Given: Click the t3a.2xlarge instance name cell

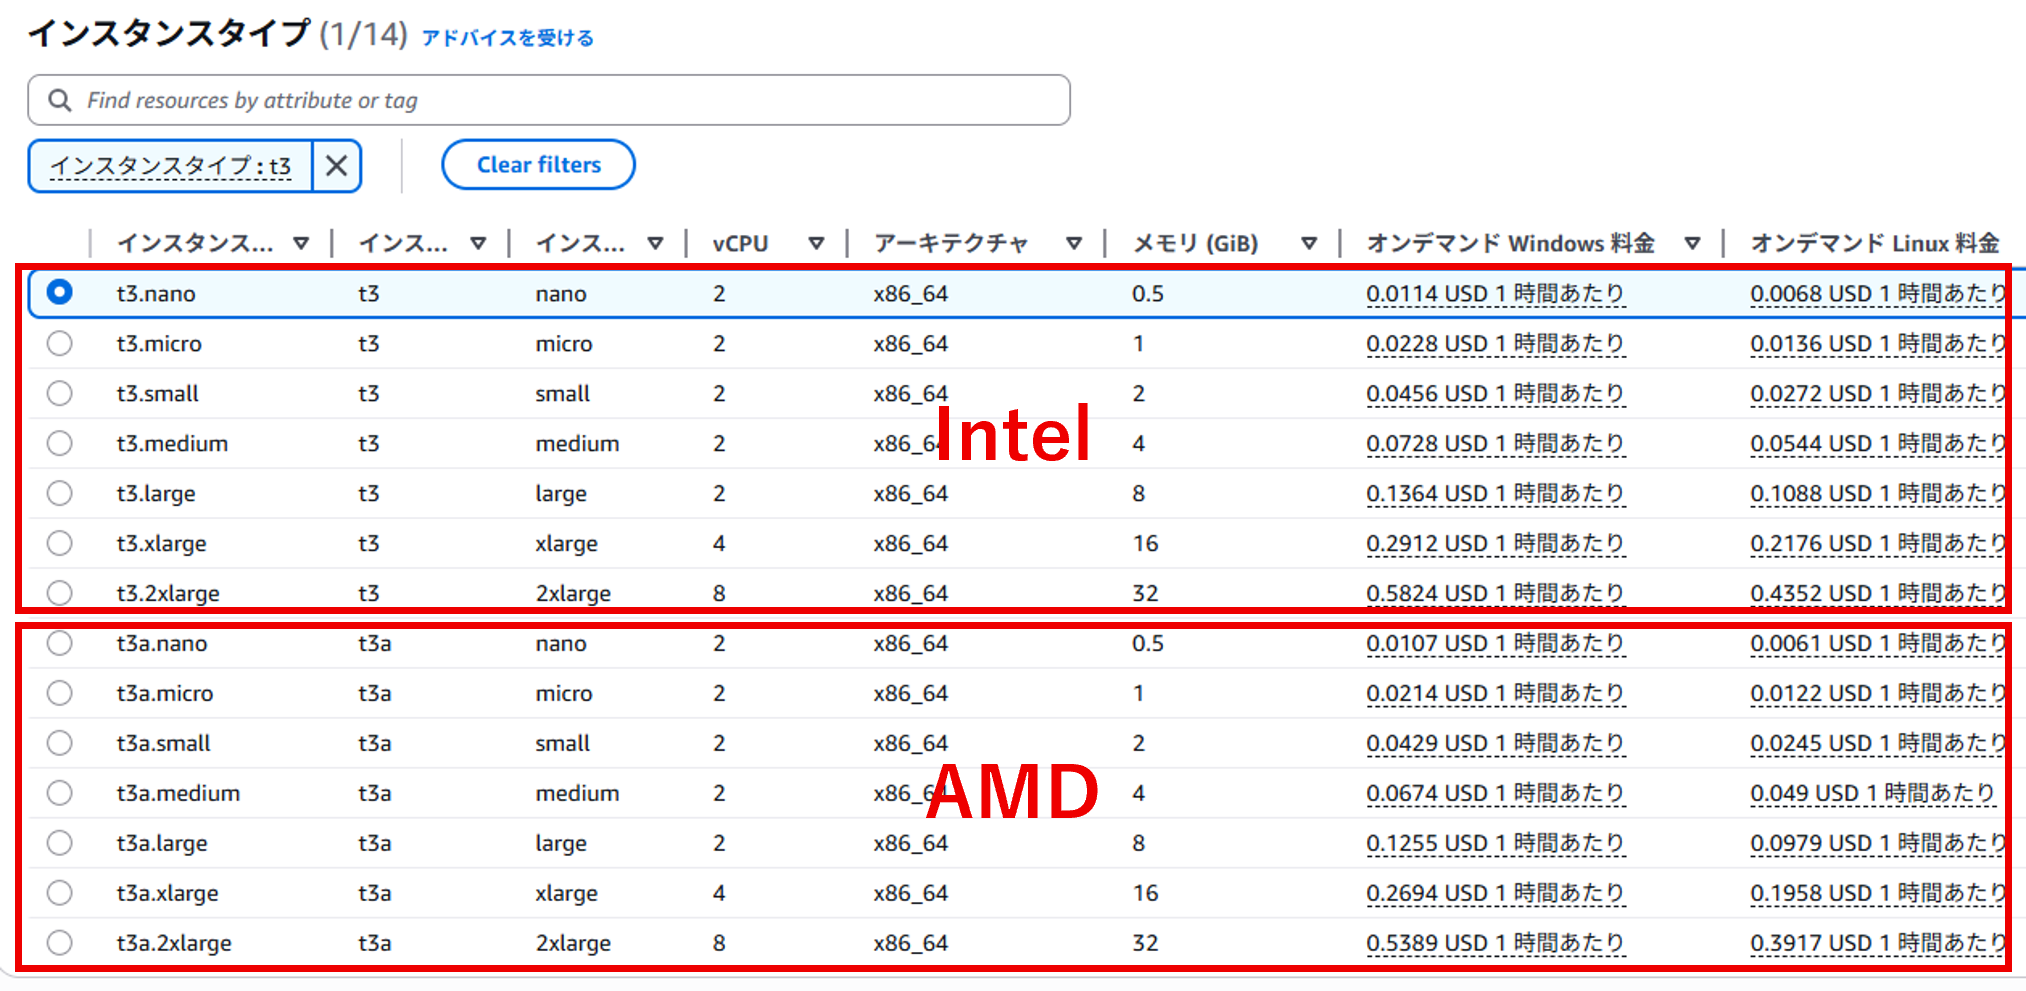Looking at the screenshot, I should pyautogui.click(x=174, y=944).
